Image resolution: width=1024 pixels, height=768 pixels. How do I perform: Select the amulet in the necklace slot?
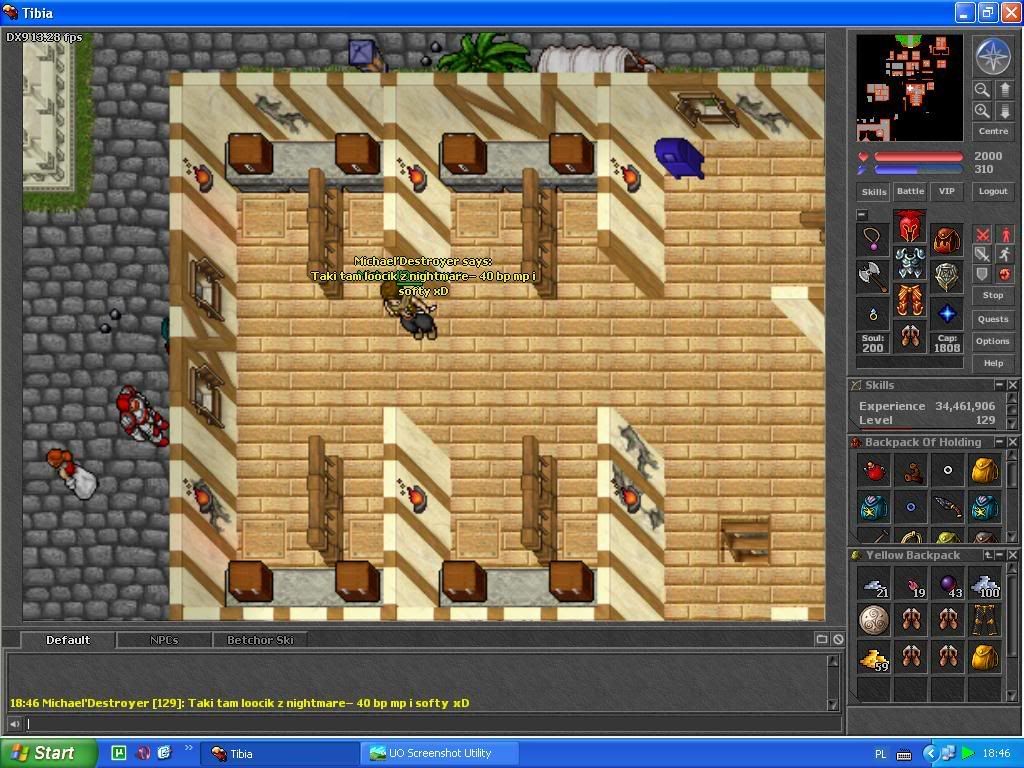873,239
